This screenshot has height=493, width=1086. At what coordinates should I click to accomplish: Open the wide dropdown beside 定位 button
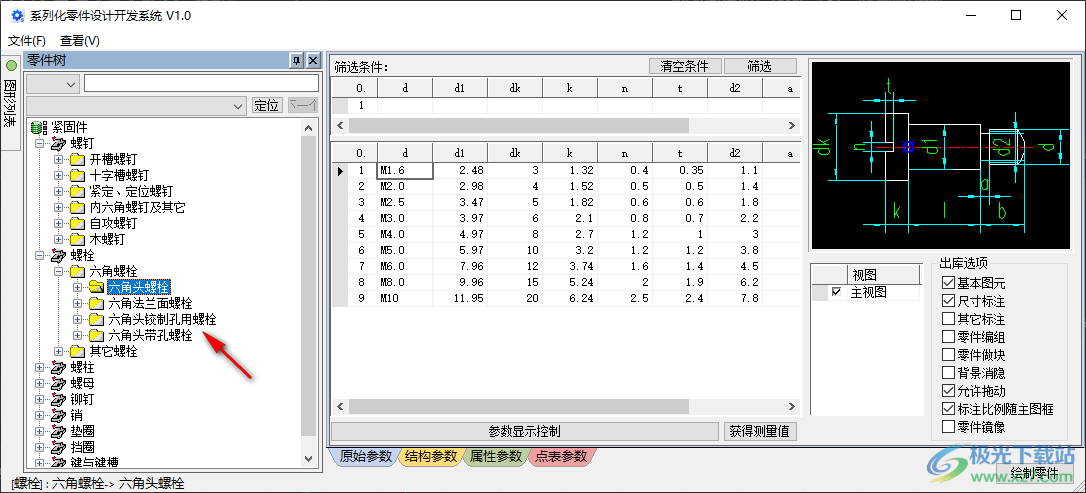pyautogui.click(x=136, y=106)
